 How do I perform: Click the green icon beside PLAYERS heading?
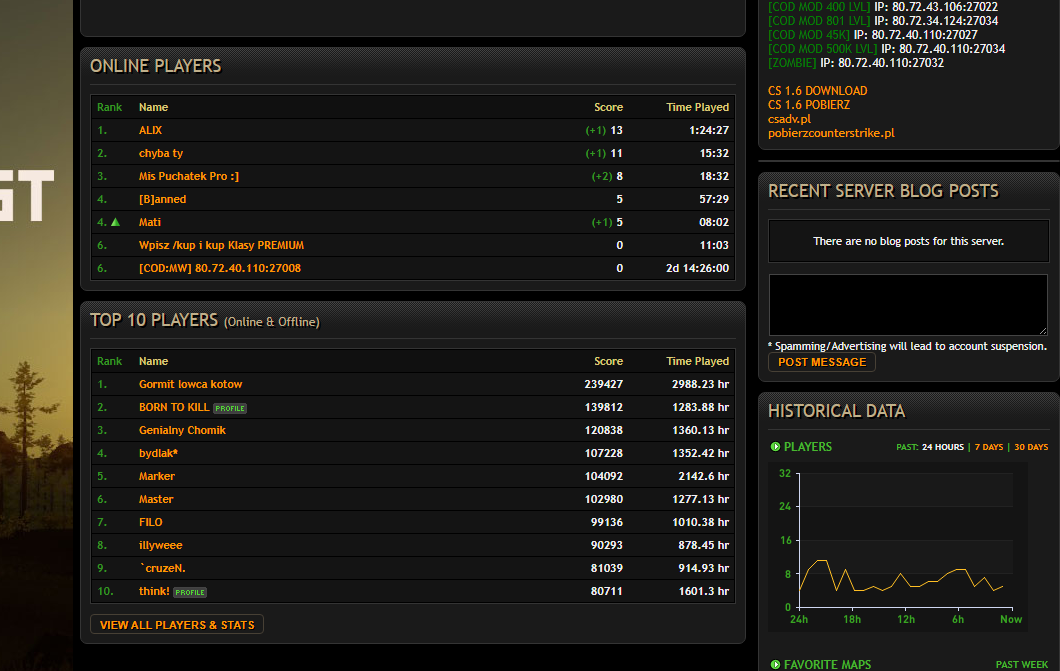pos(775,447)
